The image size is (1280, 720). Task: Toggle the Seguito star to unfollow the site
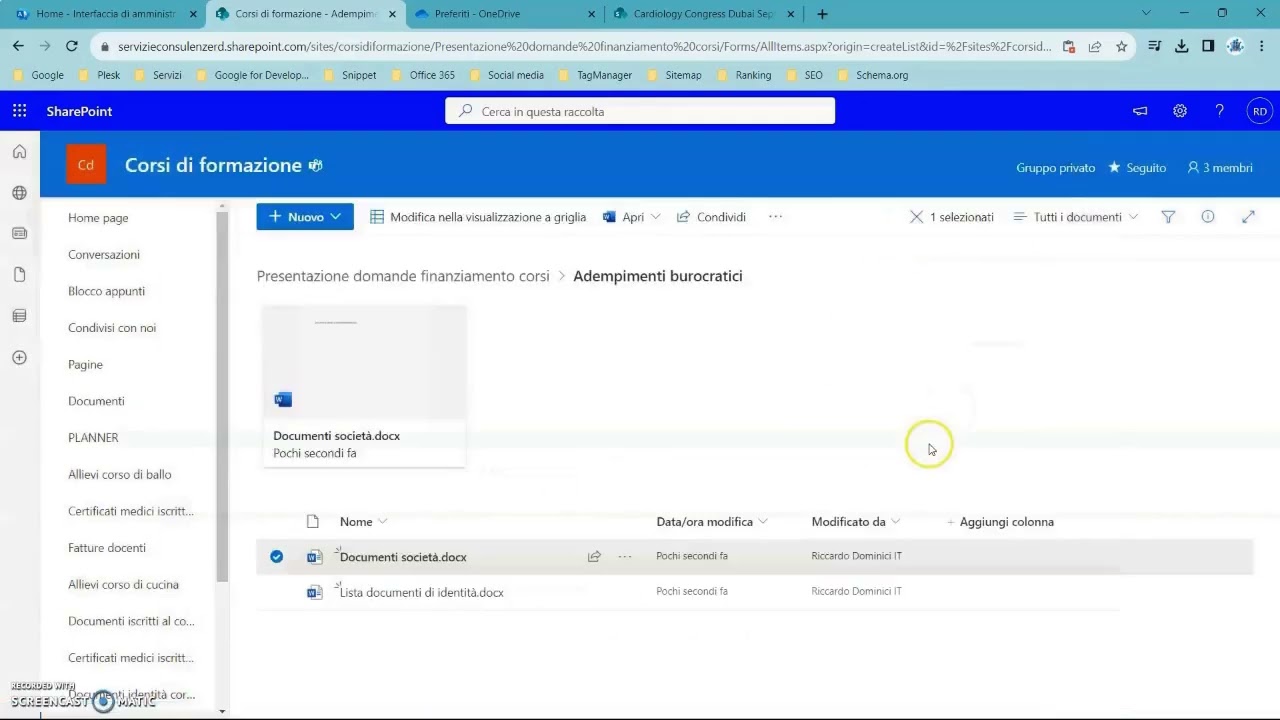coord(1115,167)
